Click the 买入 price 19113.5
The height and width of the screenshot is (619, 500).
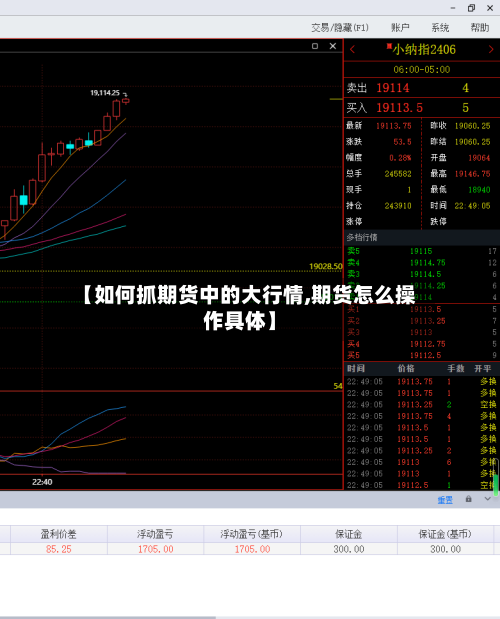tap(399, 108)
